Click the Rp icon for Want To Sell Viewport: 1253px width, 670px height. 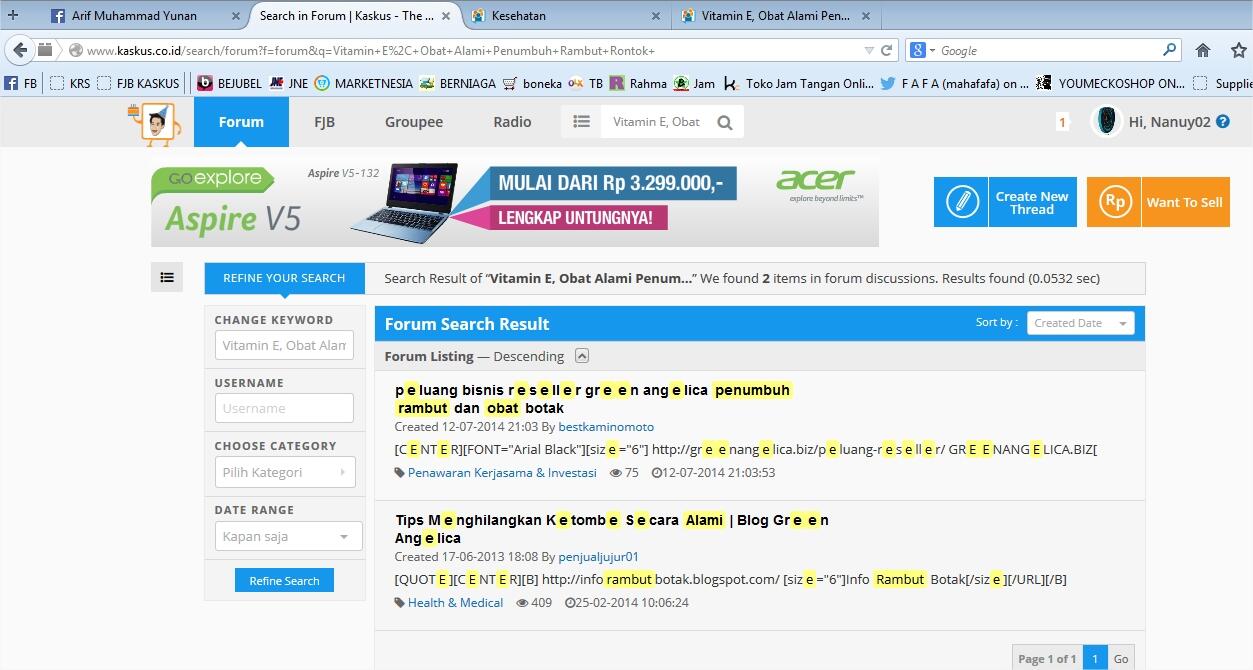click(x=1114, y=202)
